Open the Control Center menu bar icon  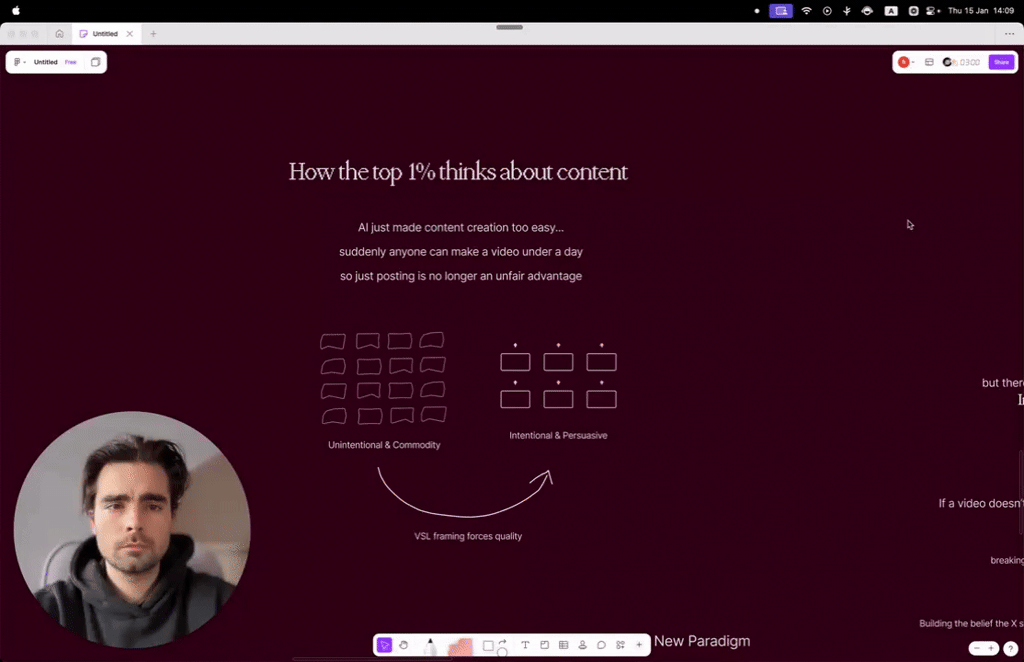(x=933, y=10)
